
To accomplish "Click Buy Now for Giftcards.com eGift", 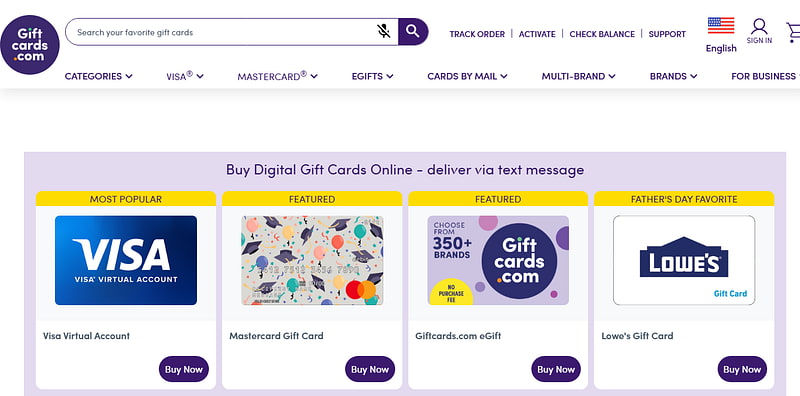I will (556, 369).
